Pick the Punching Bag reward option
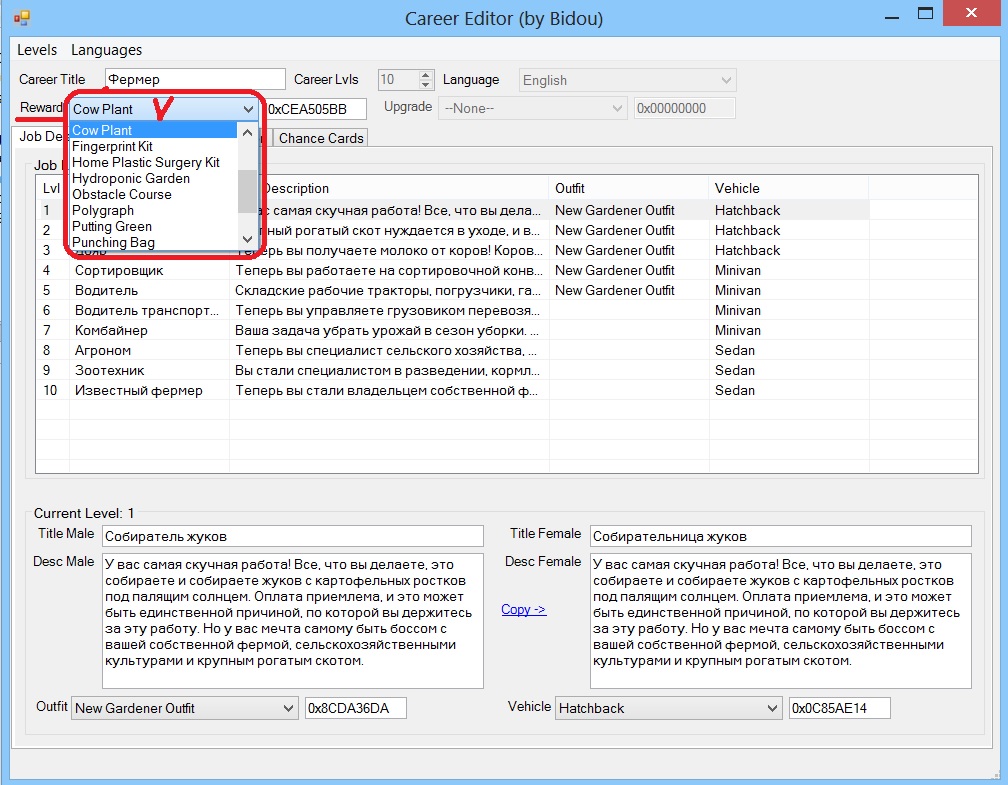Screen dimensions: 1008x785 tap(113, 242)
